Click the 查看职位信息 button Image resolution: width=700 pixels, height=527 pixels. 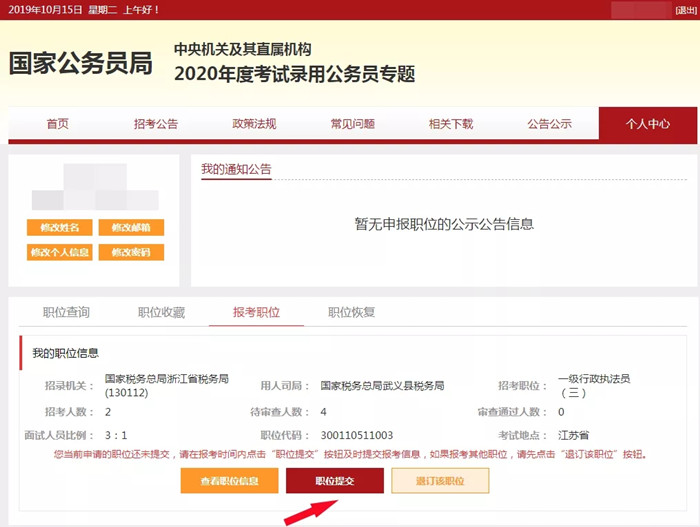click(x=229, y=481)
